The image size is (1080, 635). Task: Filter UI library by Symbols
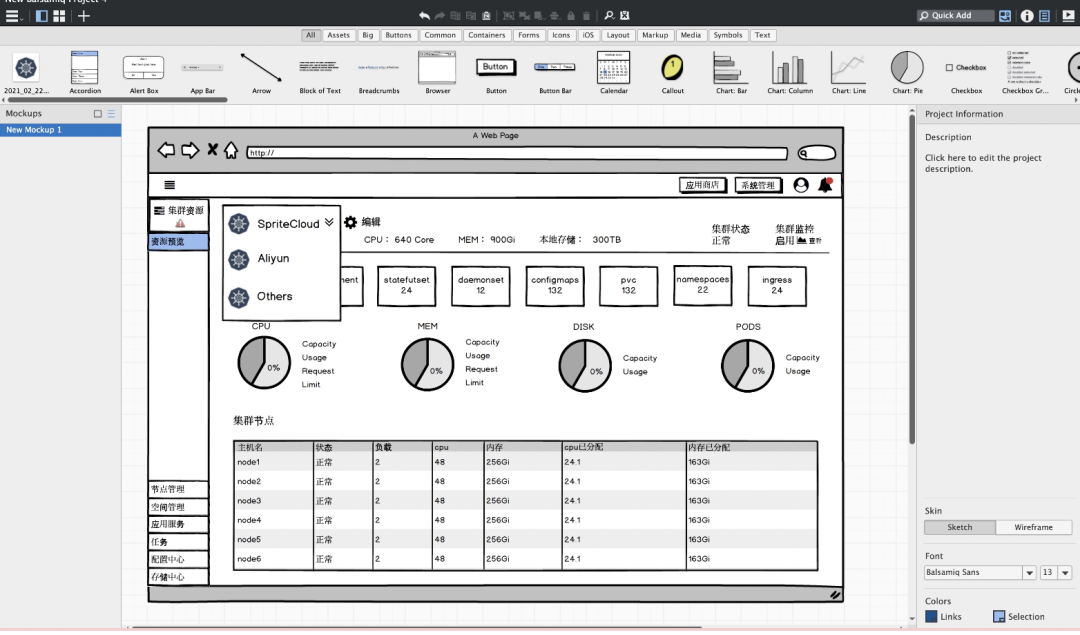click(x=727, y=35)
